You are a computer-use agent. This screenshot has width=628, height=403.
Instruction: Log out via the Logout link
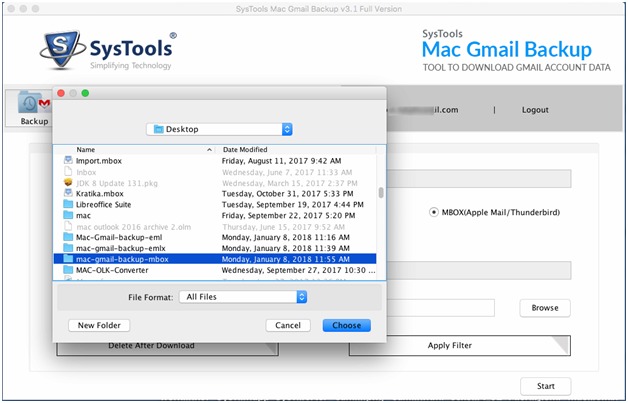tap(535, 110)
